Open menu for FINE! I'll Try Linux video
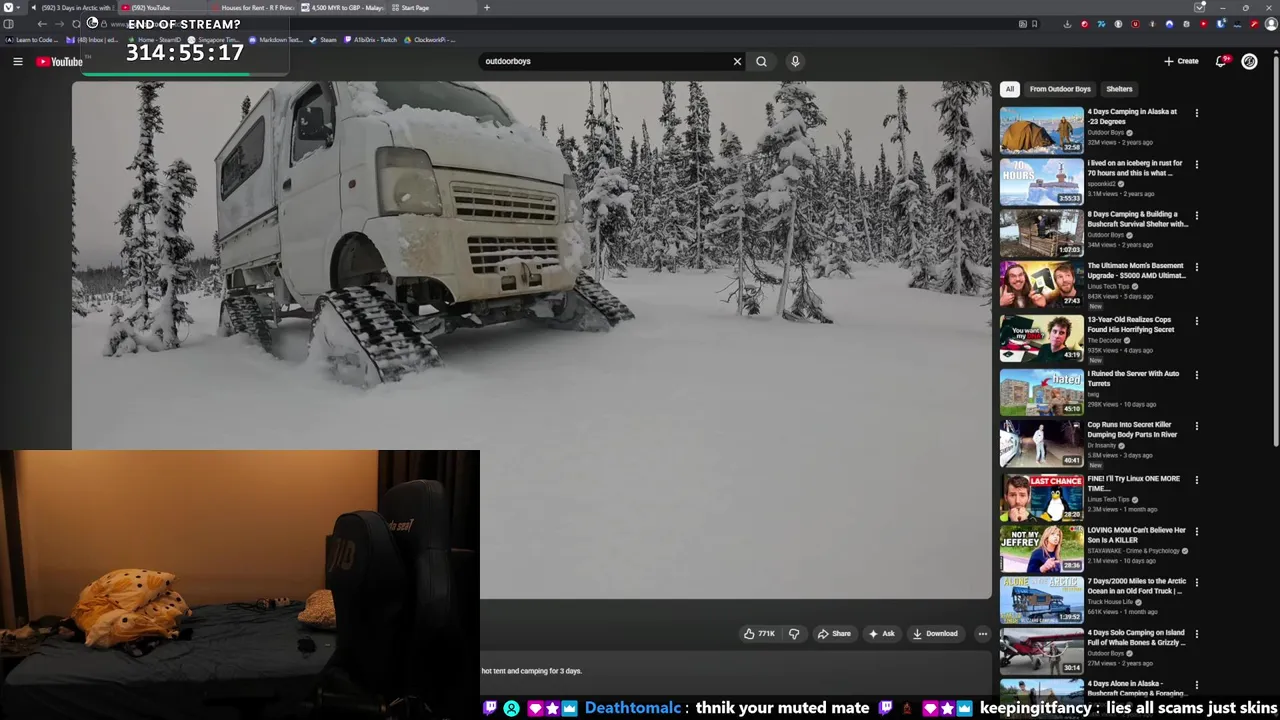This screenshot has width=1280, height=720. [x=1196, y=480]
